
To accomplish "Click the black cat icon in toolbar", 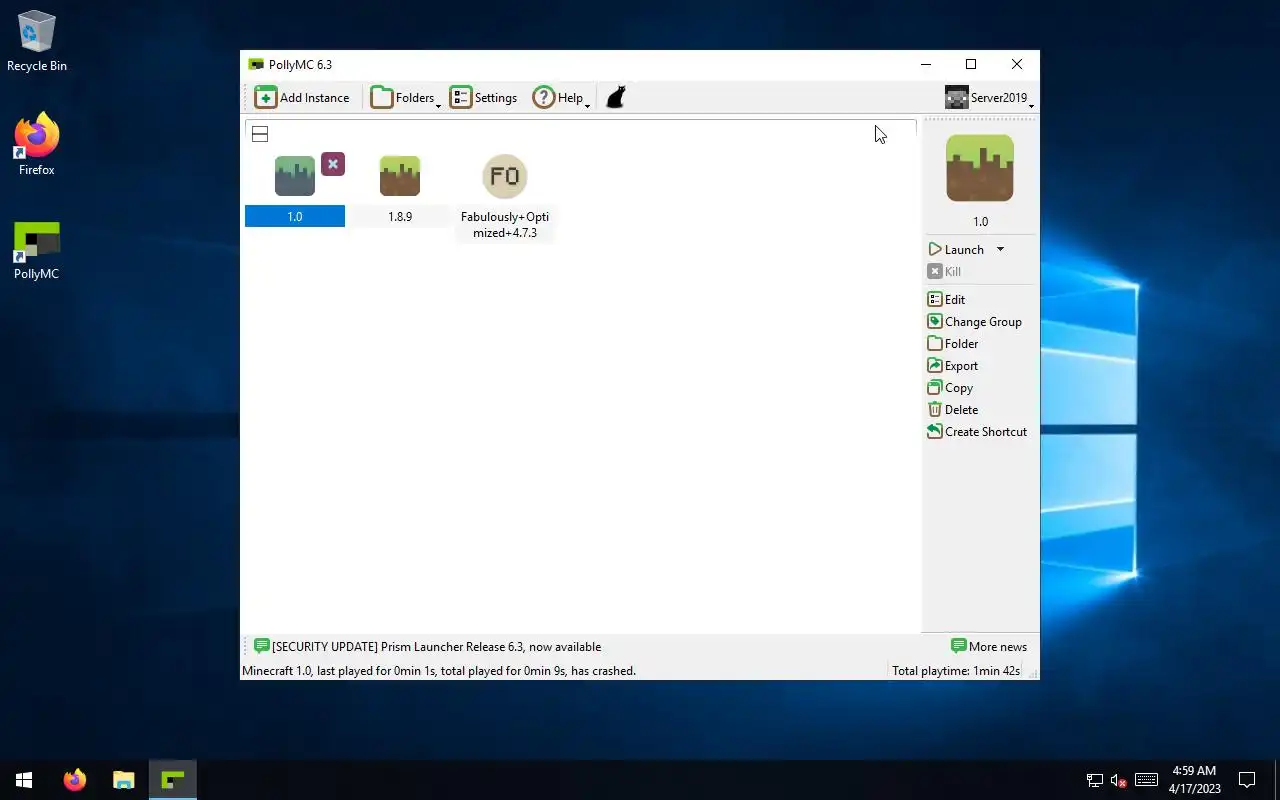I will pos(616,97).
